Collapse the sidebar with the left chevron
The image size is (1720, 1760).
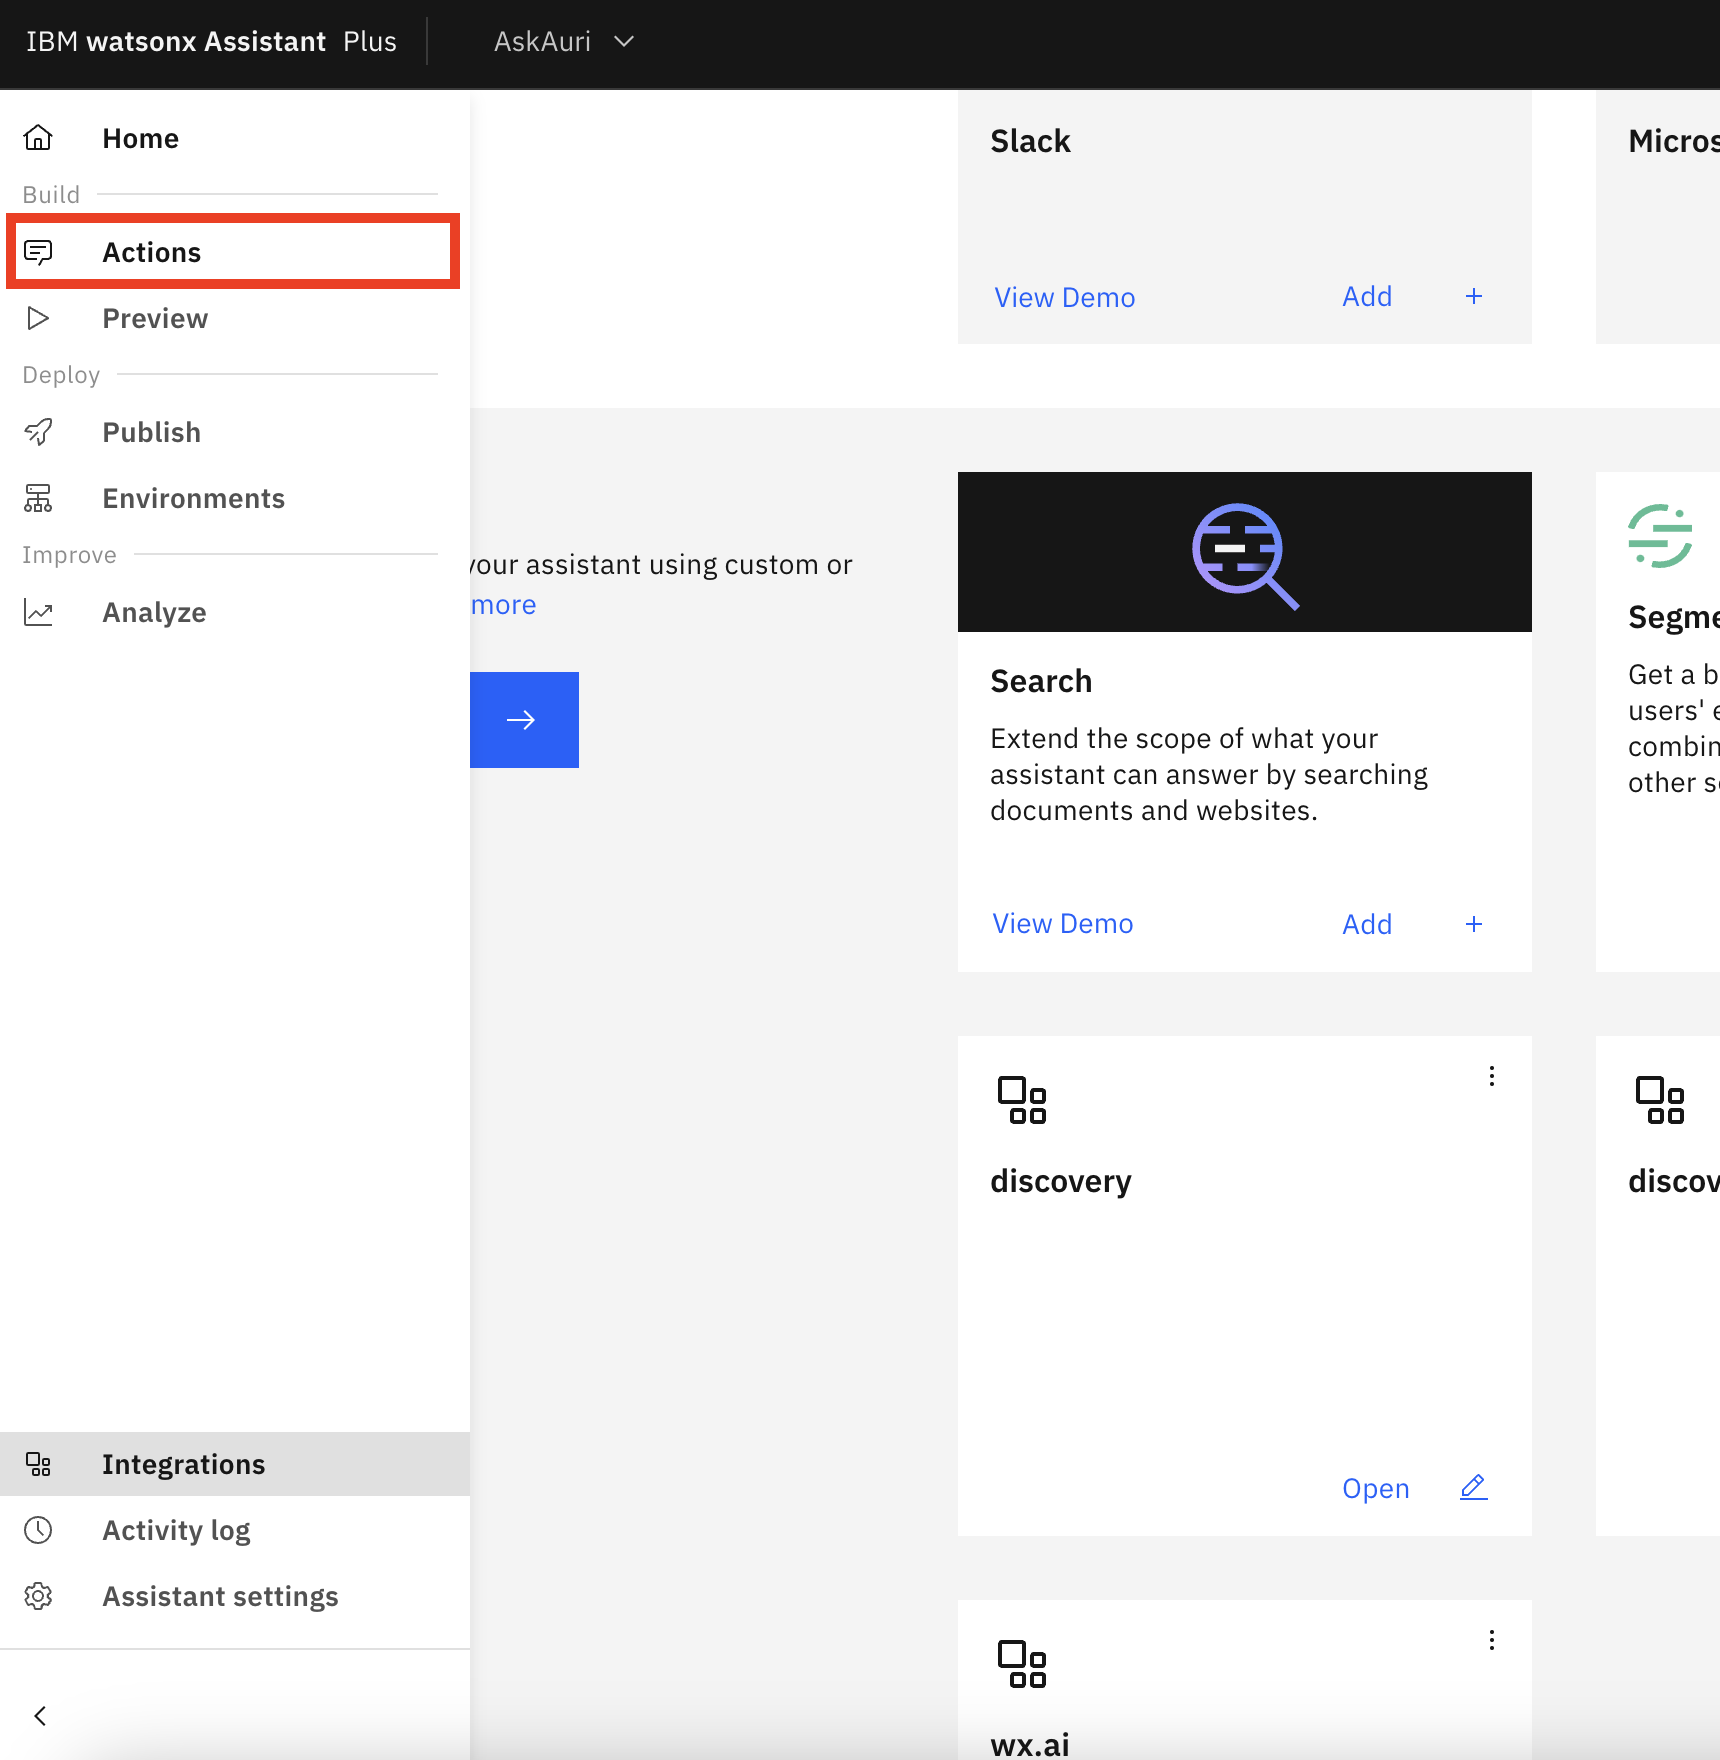pos(40,1716)
